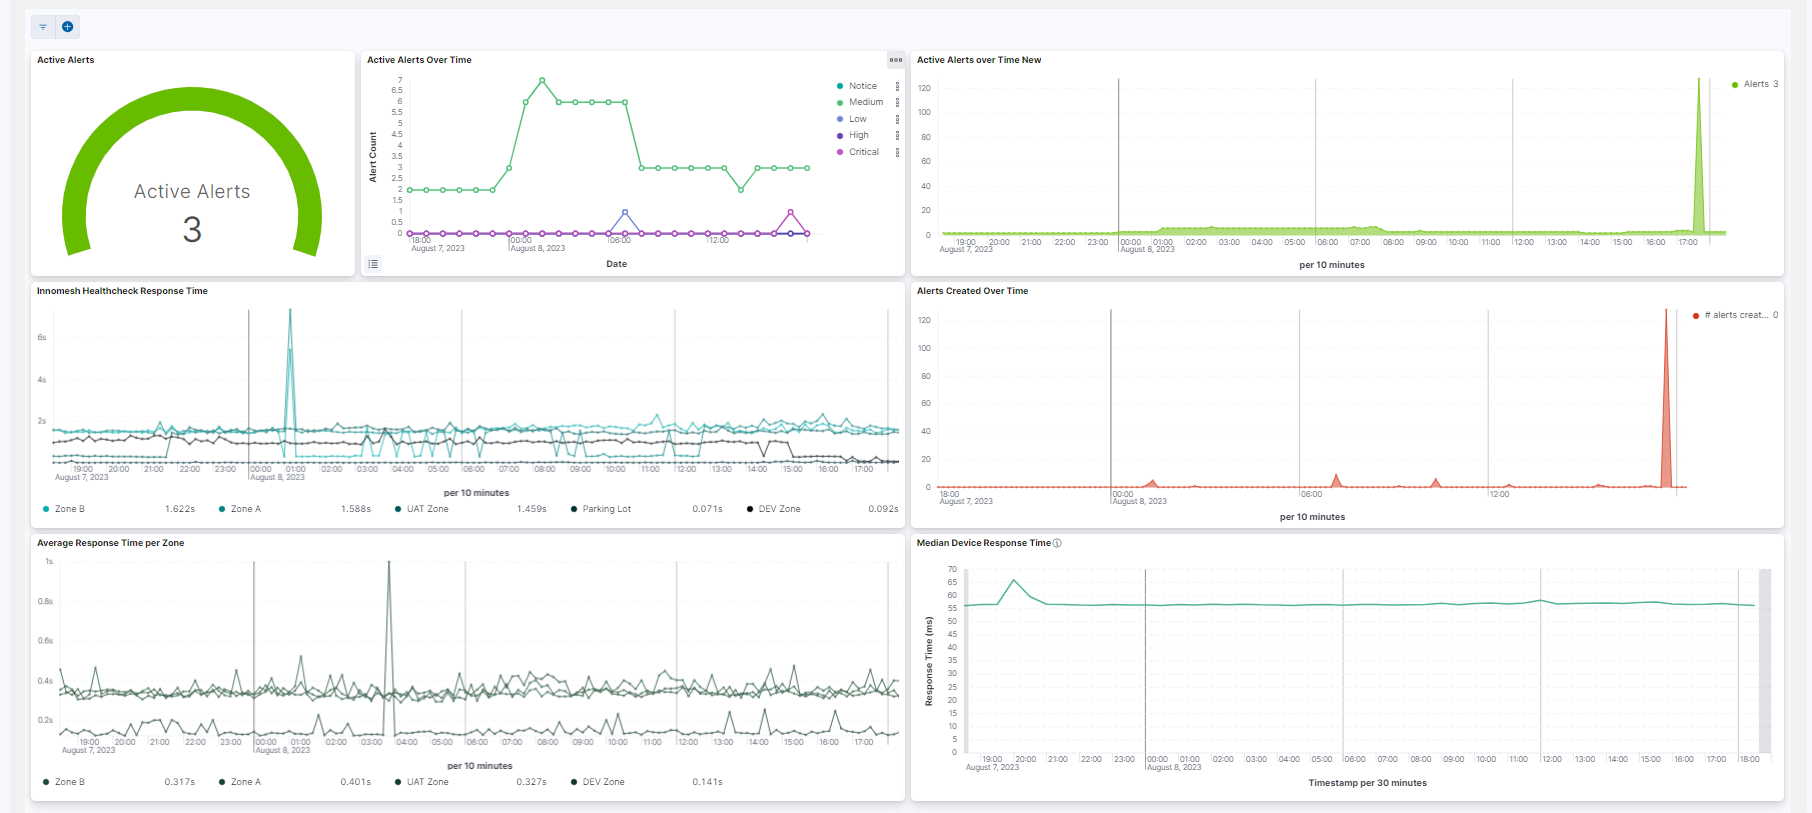
Task: Click Medium series peak data point at 7
Action: tap(542, 80)
